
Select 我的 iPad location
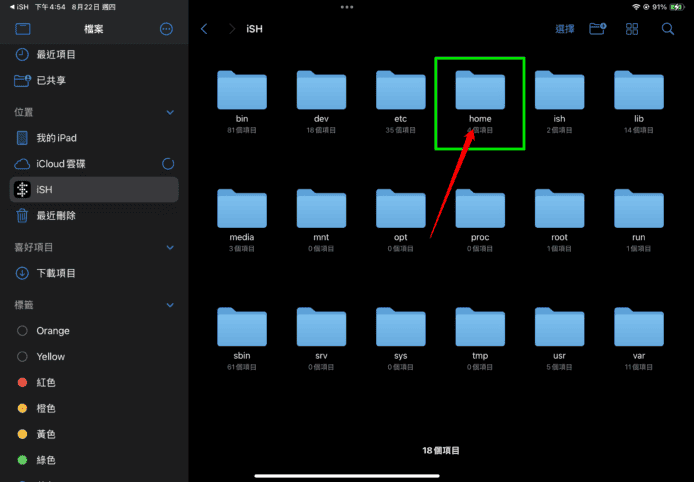click(x=56, y=137)
